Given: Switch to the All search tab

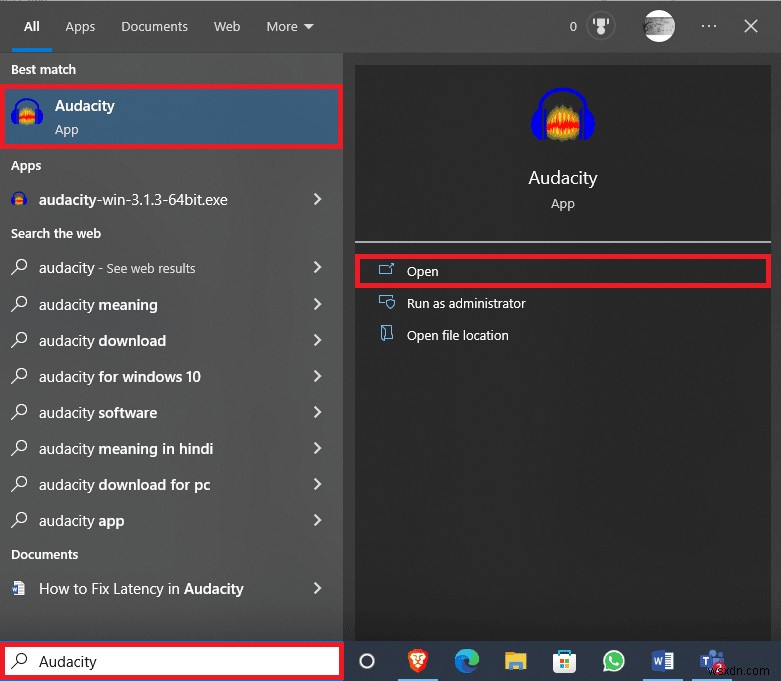Looking at the screenshot, I should tap(31, 26).
